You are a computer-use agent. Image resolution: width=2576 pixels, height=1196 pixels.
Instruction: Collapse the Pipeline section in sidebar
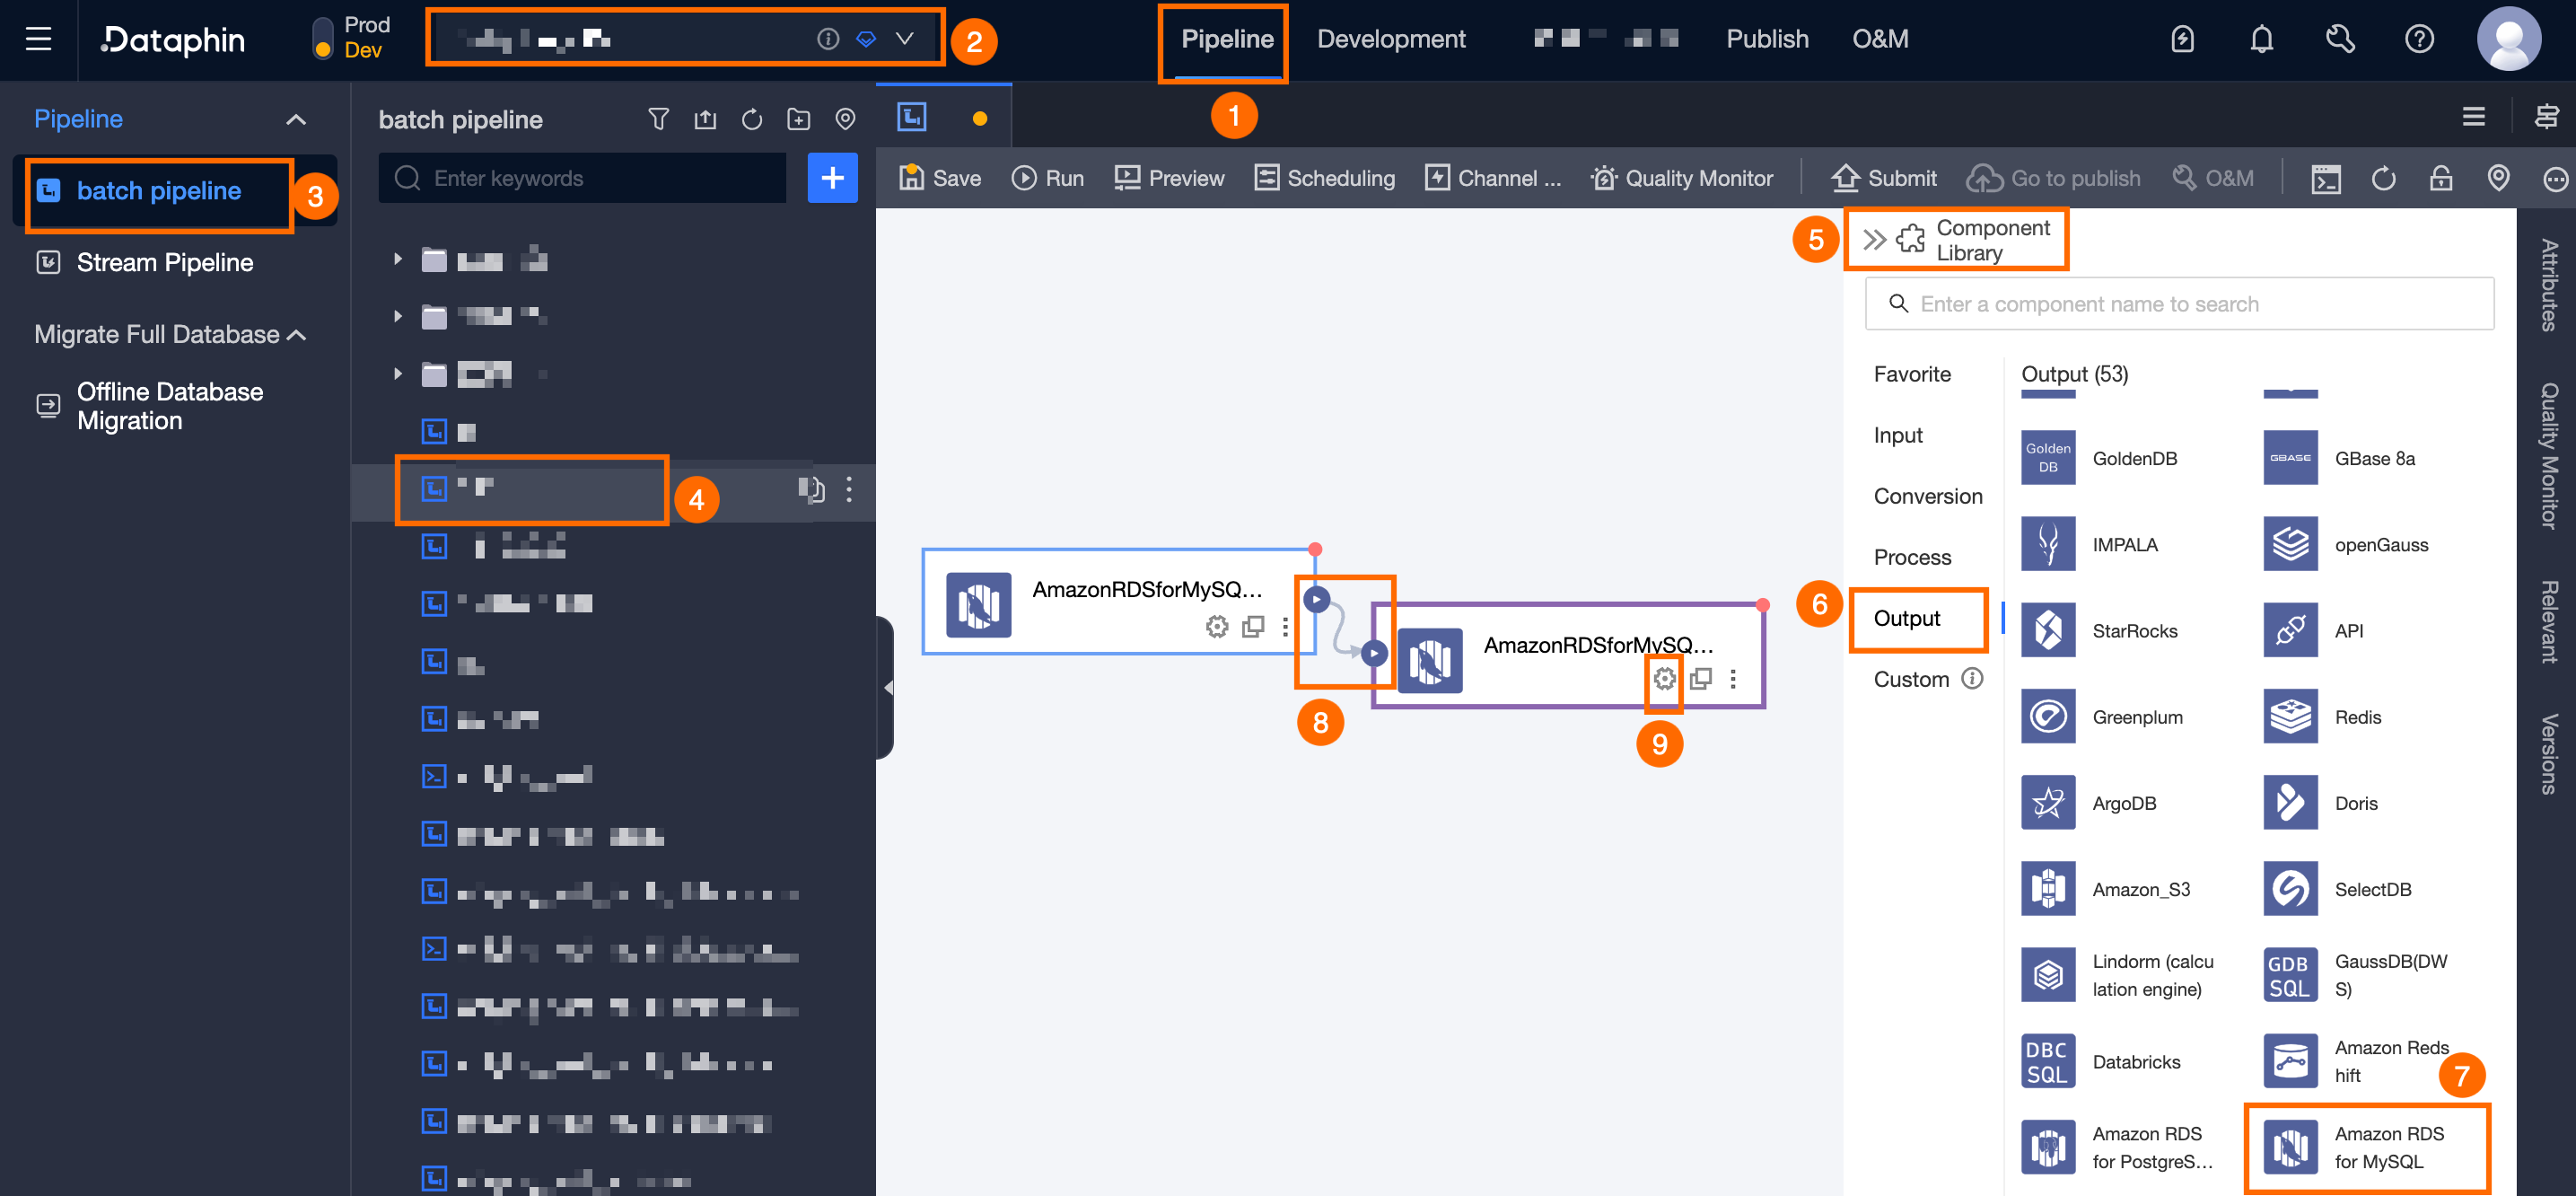[x=295, y=120]
